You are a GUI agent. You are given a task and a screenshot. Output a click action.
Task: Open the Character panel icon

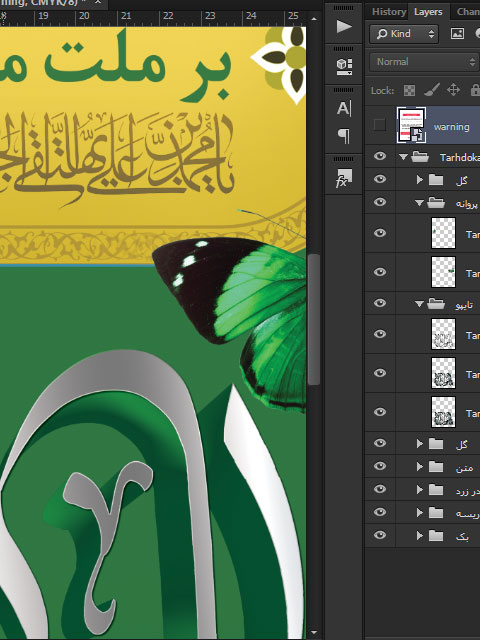[x=344, y=109]
